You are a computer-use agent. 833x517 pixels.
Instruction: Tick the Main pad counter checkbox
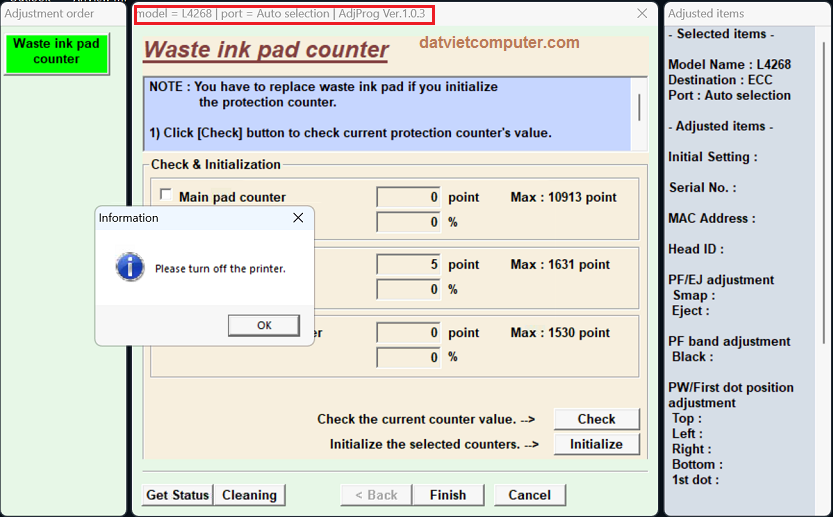point(166,195)
